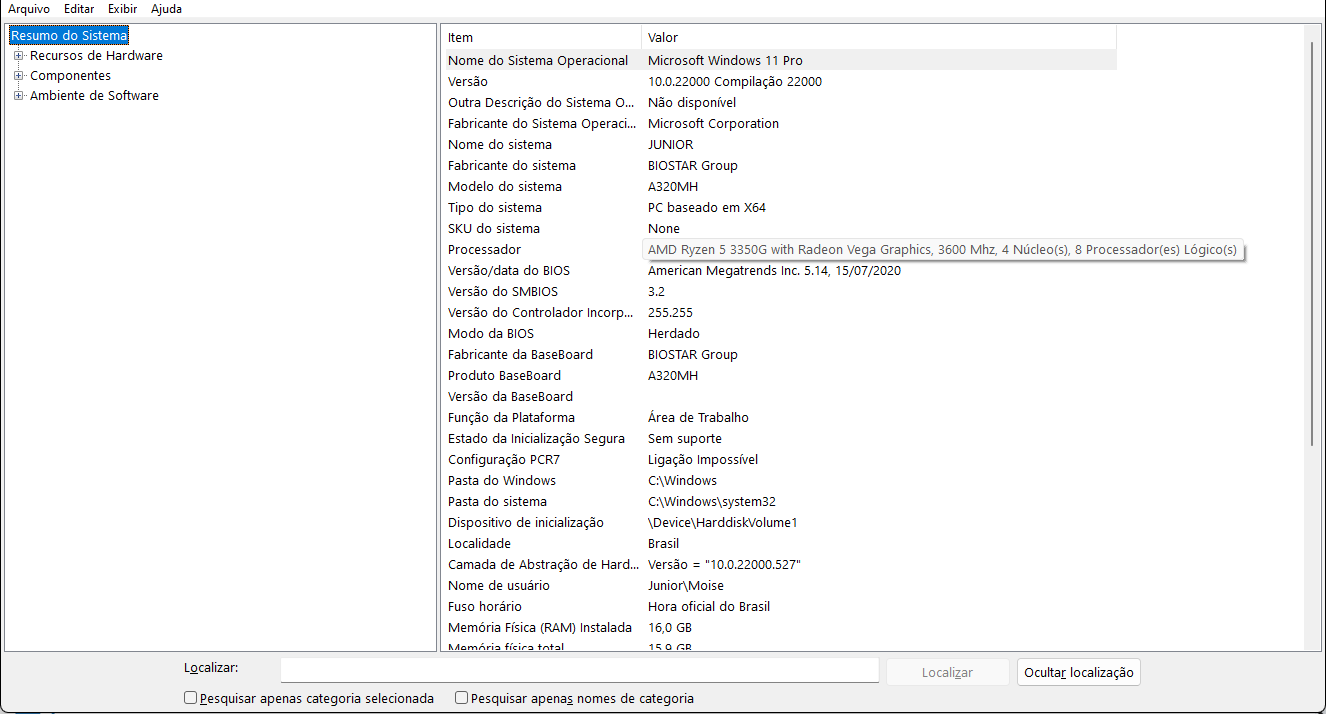Select Modo da BIOS row
Screen dimensions: 1326x714
780,333
